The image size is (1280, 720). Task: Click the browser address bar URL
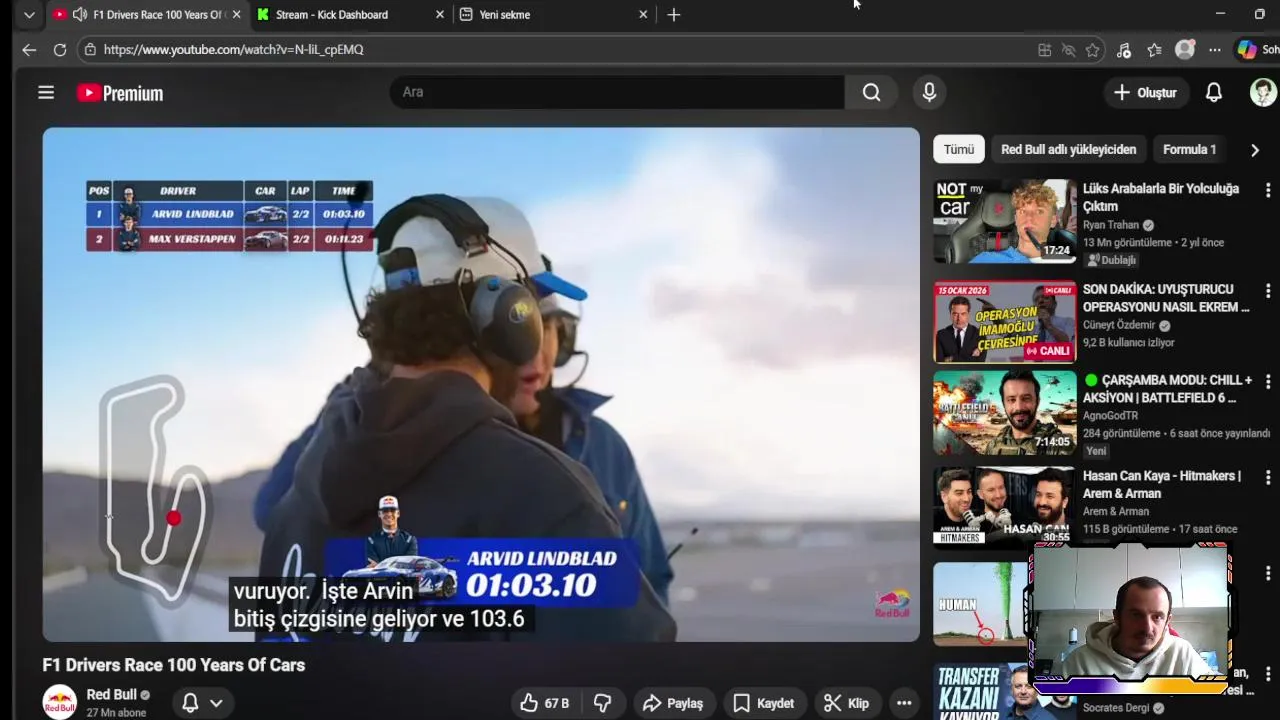click(x=560, y=49)
